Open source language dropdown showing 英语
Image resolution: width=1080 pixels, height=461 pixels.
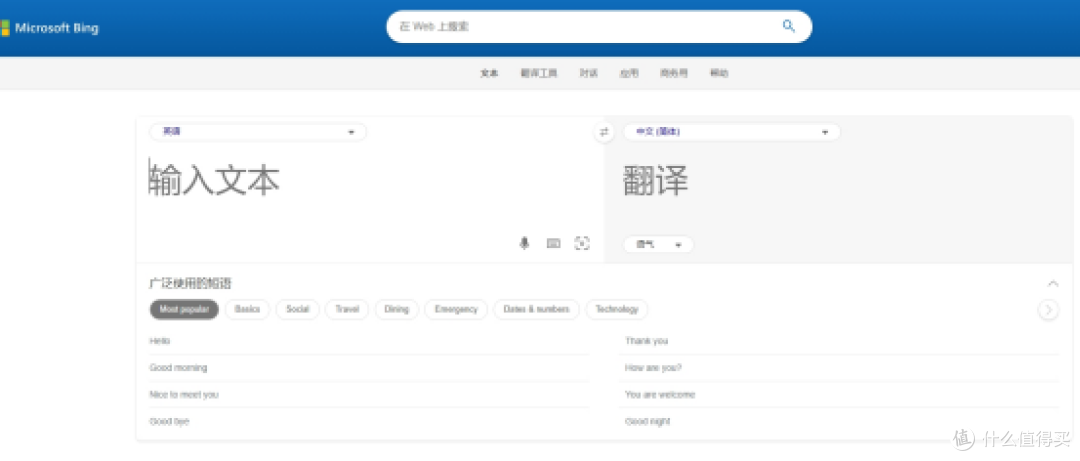tap(258, 132)
